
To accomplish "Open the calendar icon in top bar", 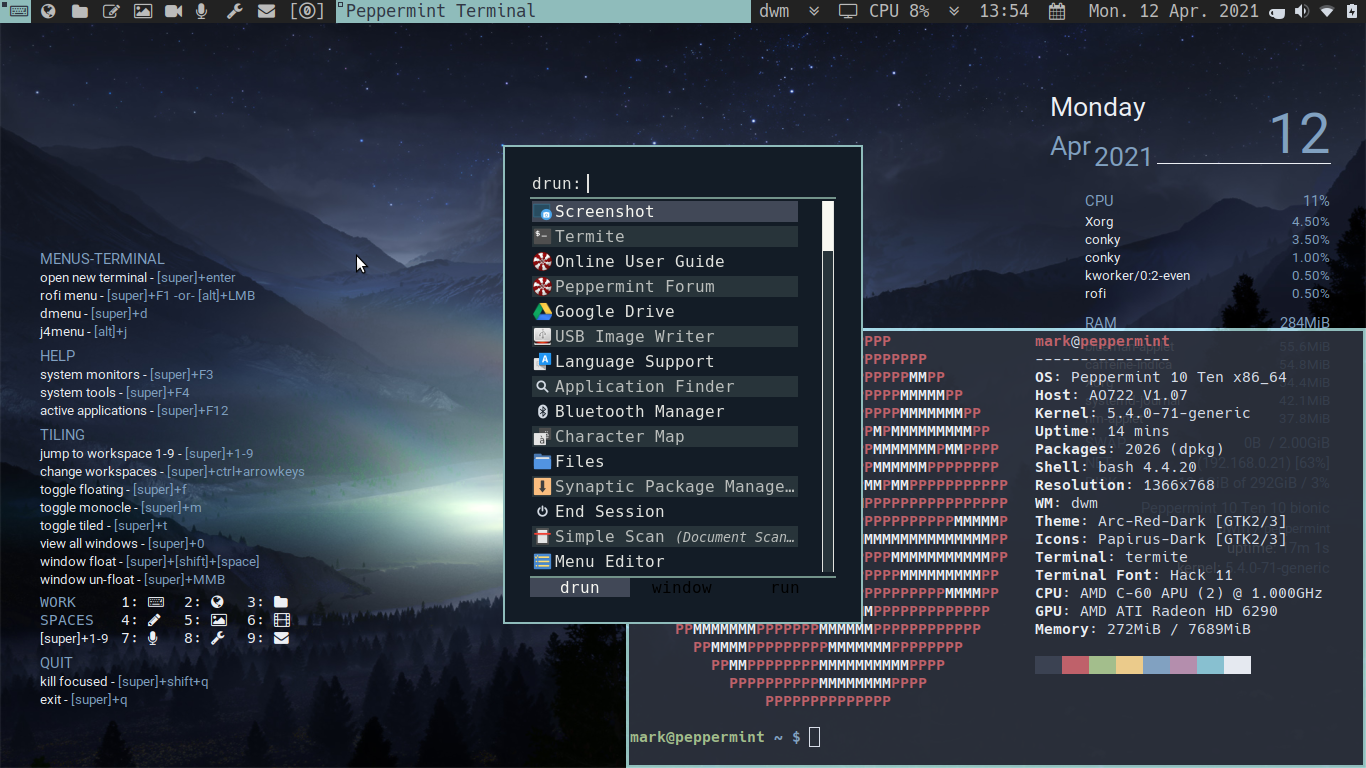I will (x=1057, y=11).
